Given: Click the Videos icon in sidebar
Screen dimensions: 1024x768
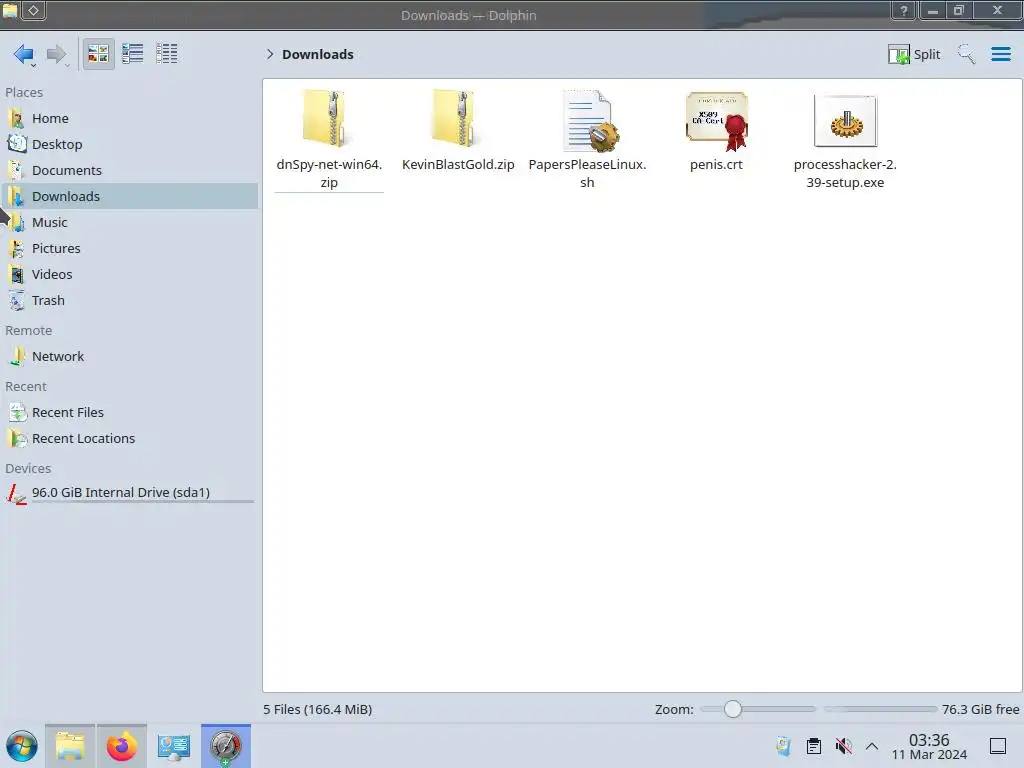Looking at the screenshot, I should pyautogui.click(x=16, y=275).
